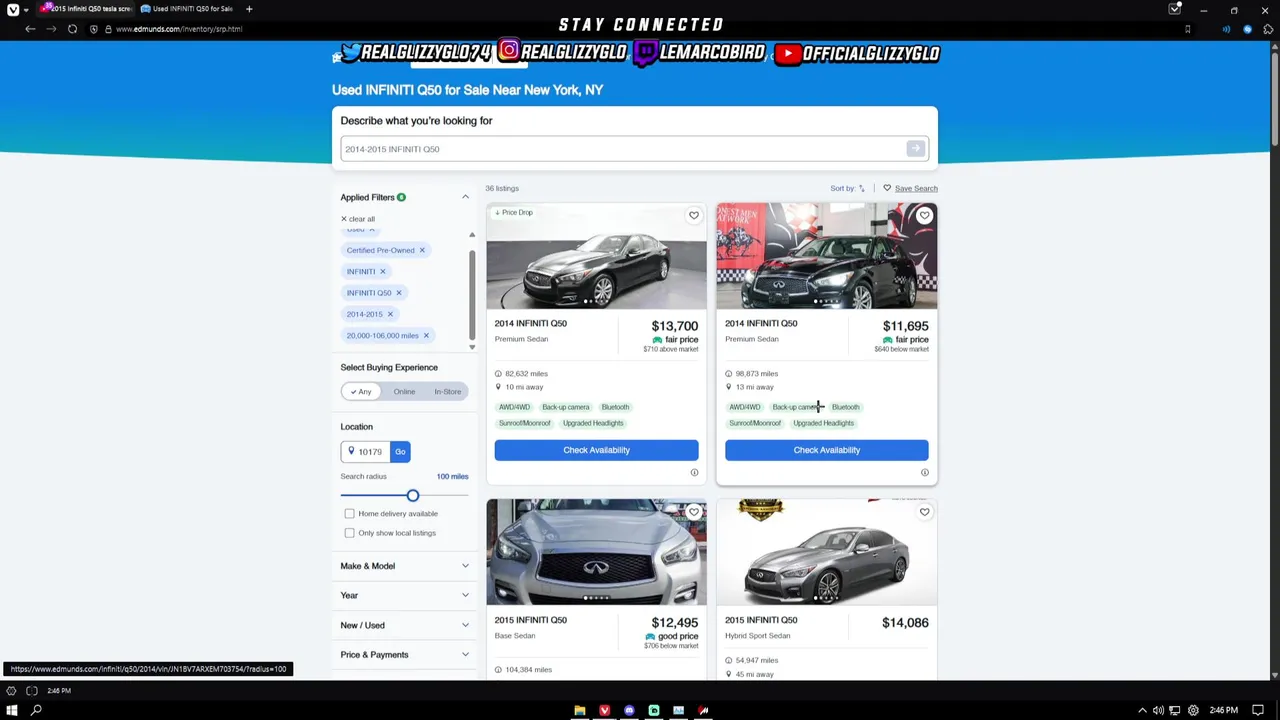The image size is (1280, 720).
Task: Click the address bar URL
Action: tap(179, 29)
